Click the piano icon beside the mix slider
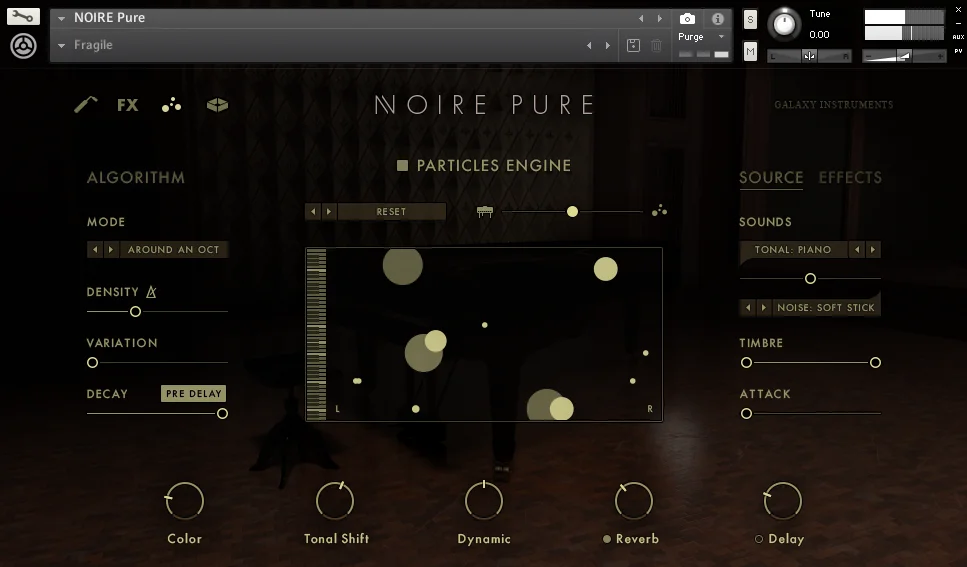This screenshot has width=967, height=567. pos(485,212)
